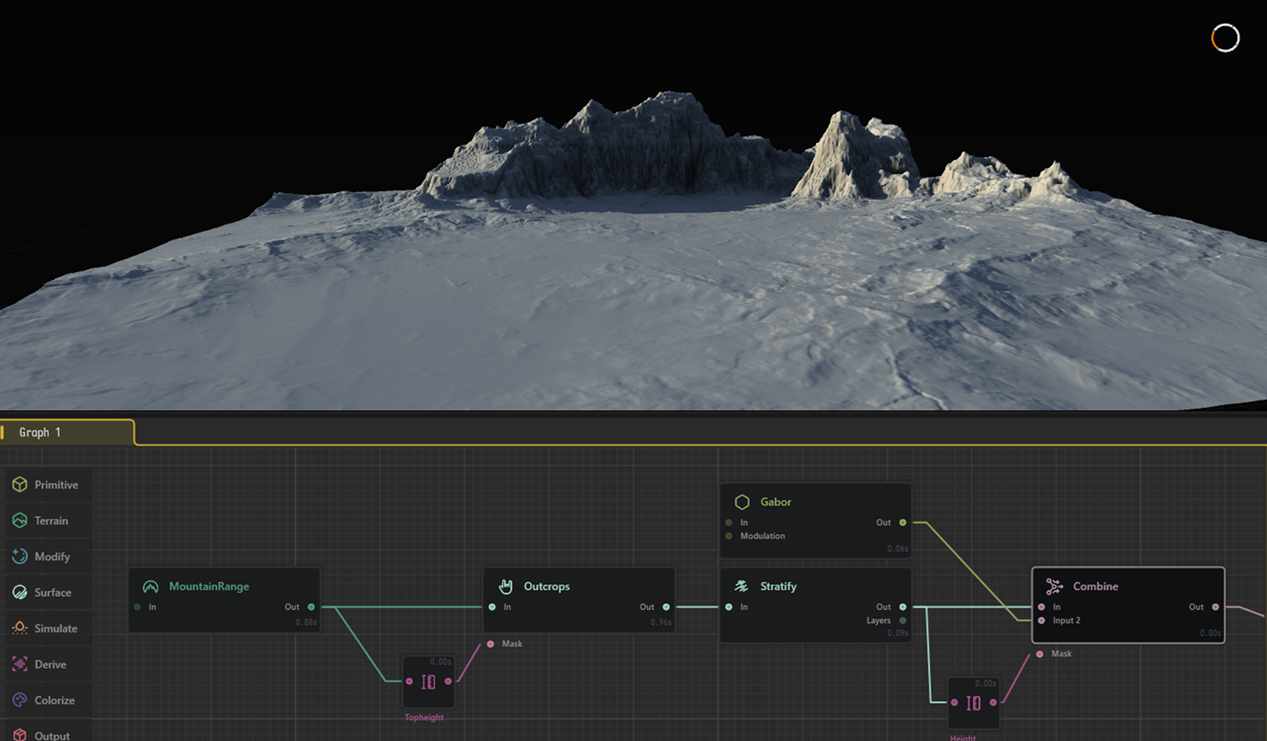Click the Out port of Stratify
This screenshot has height=741, width=1267.
point(903,607)
